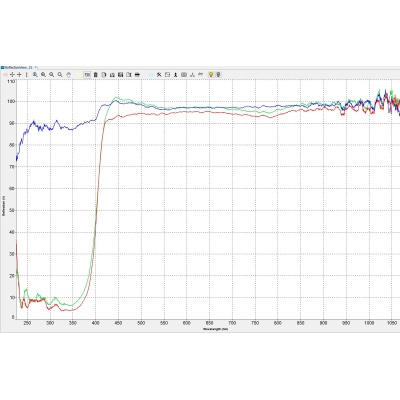Click the copy document icon
This screenshot has width=400, height=400.
[x=104, y=75]
